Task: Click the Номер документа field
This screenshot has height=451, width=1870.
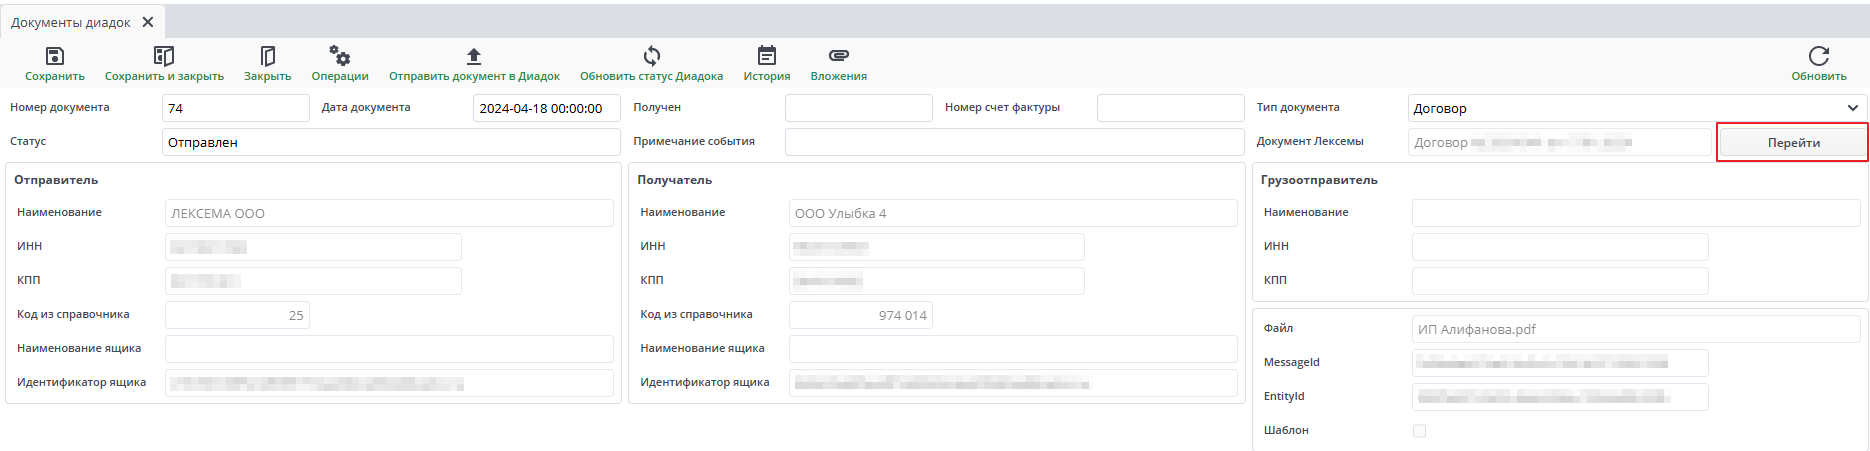Action: click(235, 108)
